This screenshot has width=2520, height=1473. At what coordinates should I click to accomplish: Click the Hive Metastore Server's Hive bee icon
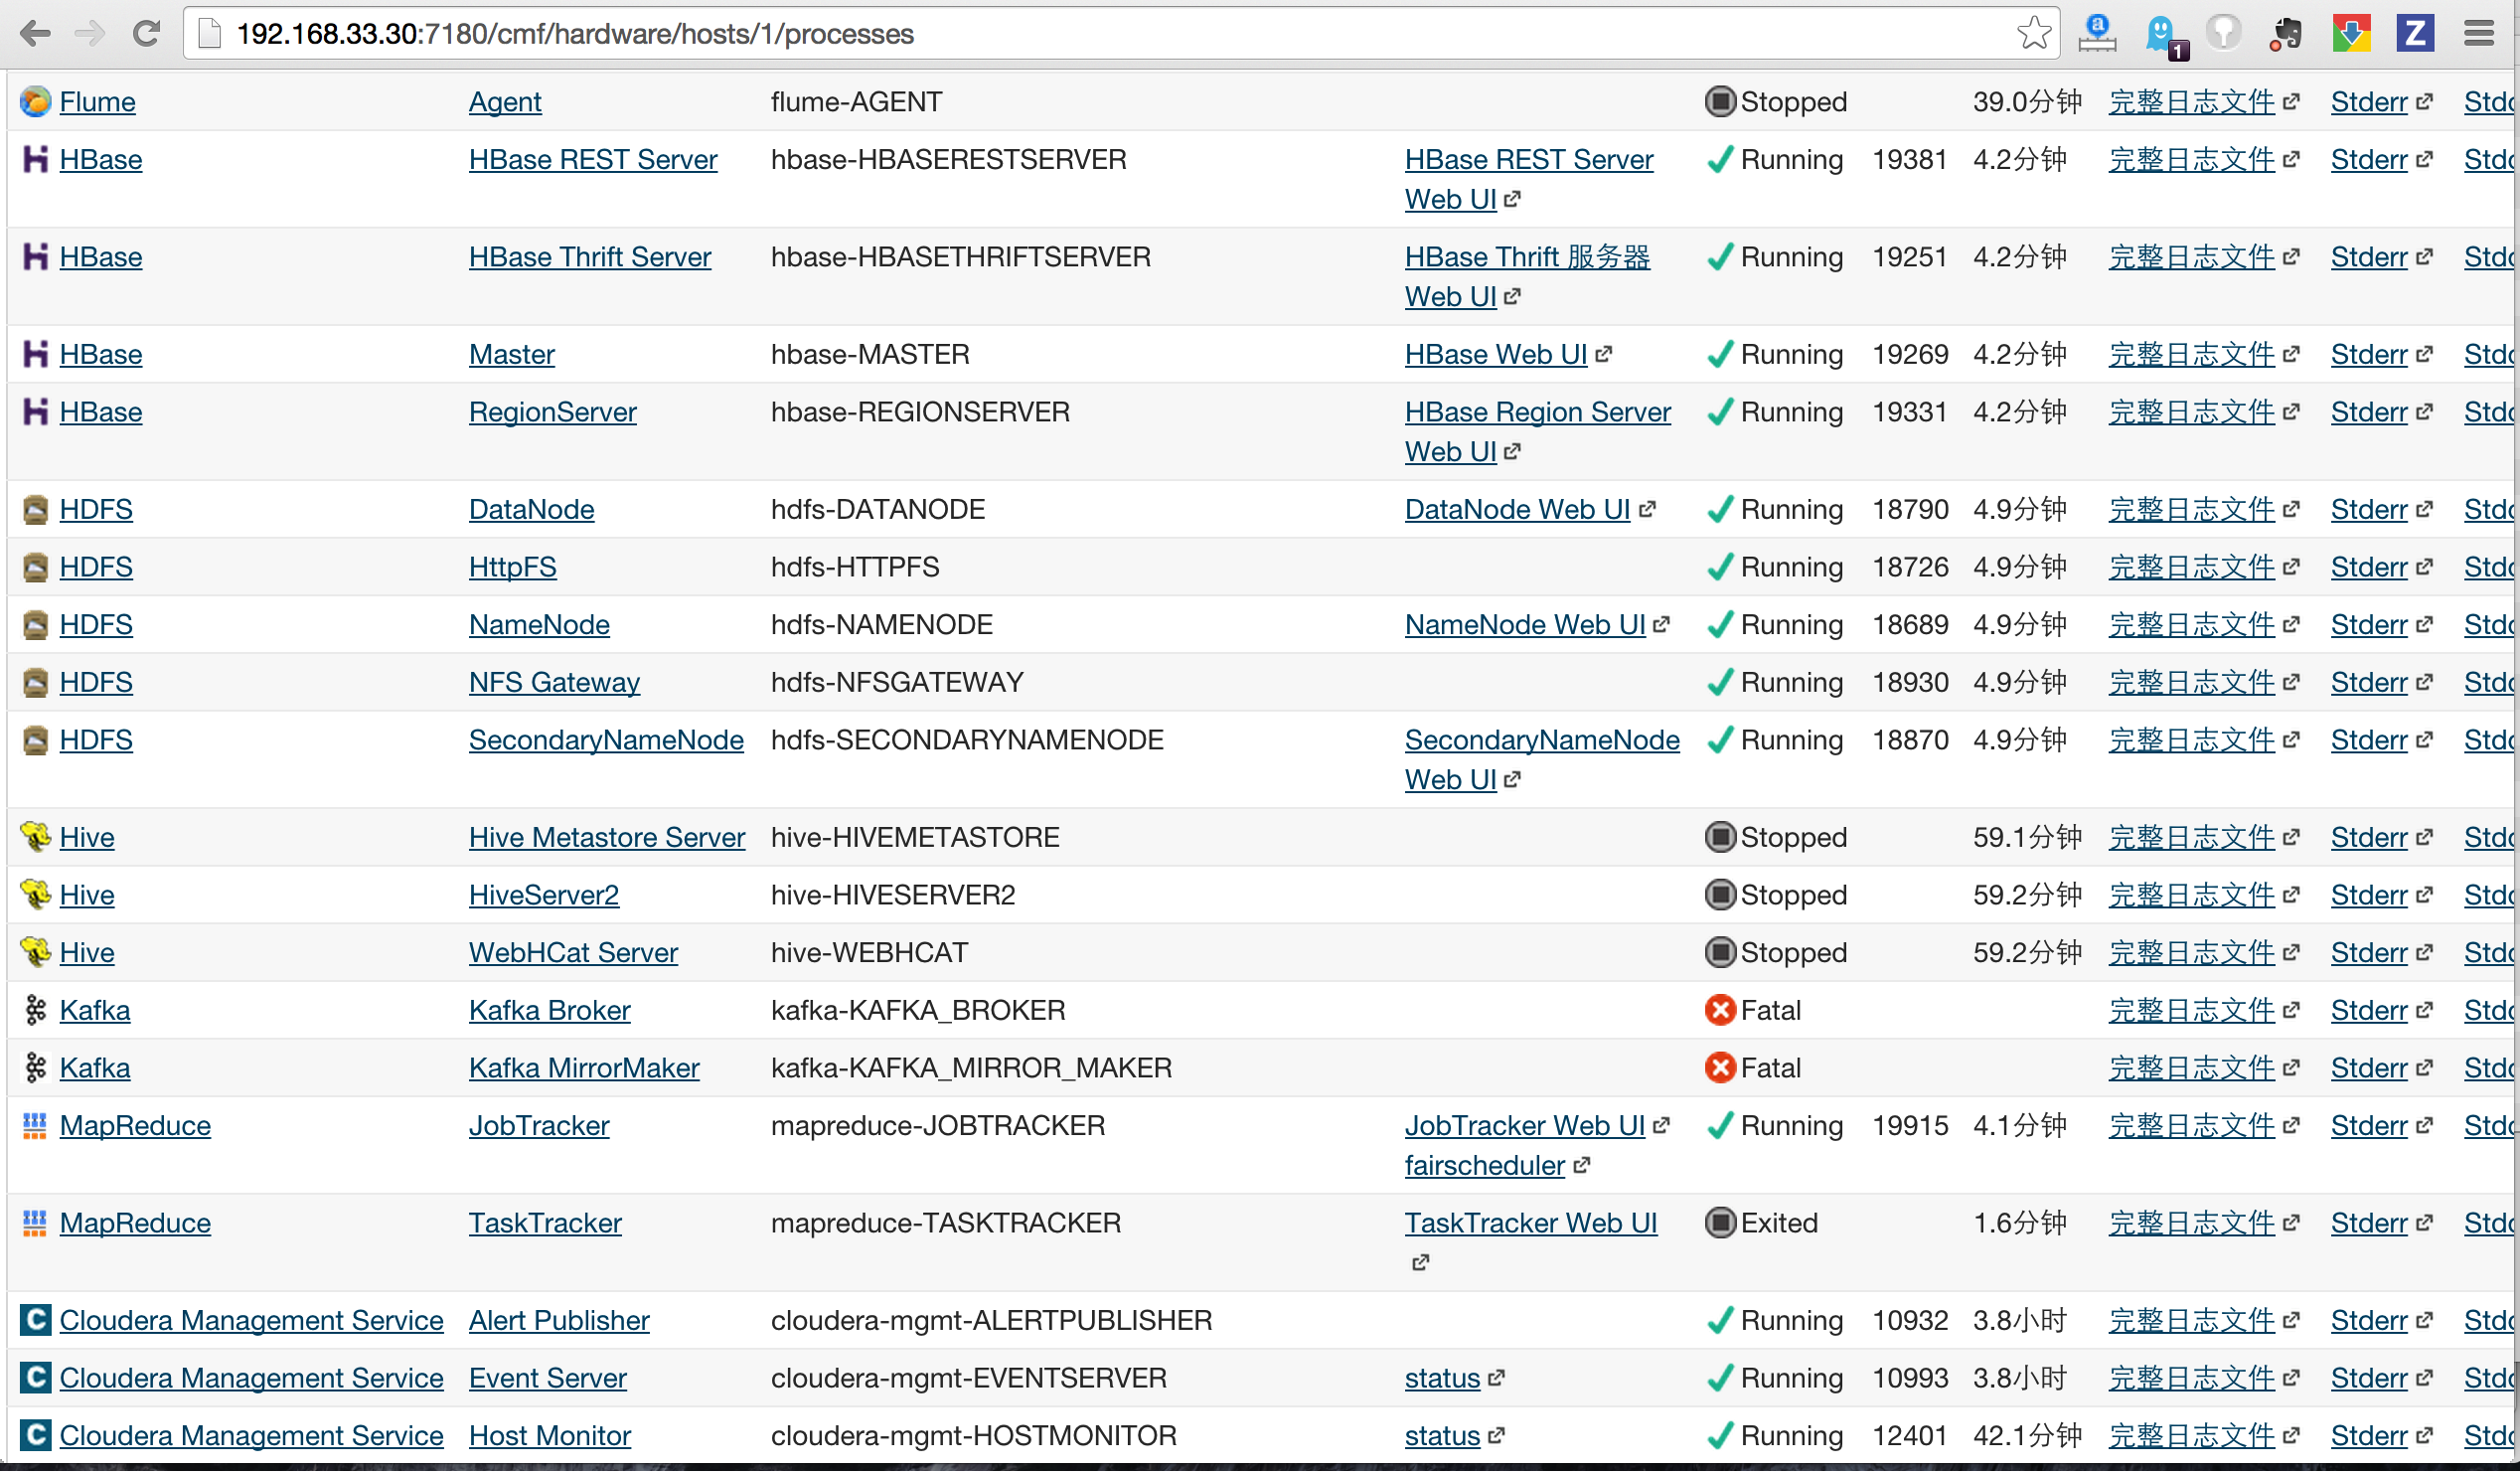pos(35,837)
